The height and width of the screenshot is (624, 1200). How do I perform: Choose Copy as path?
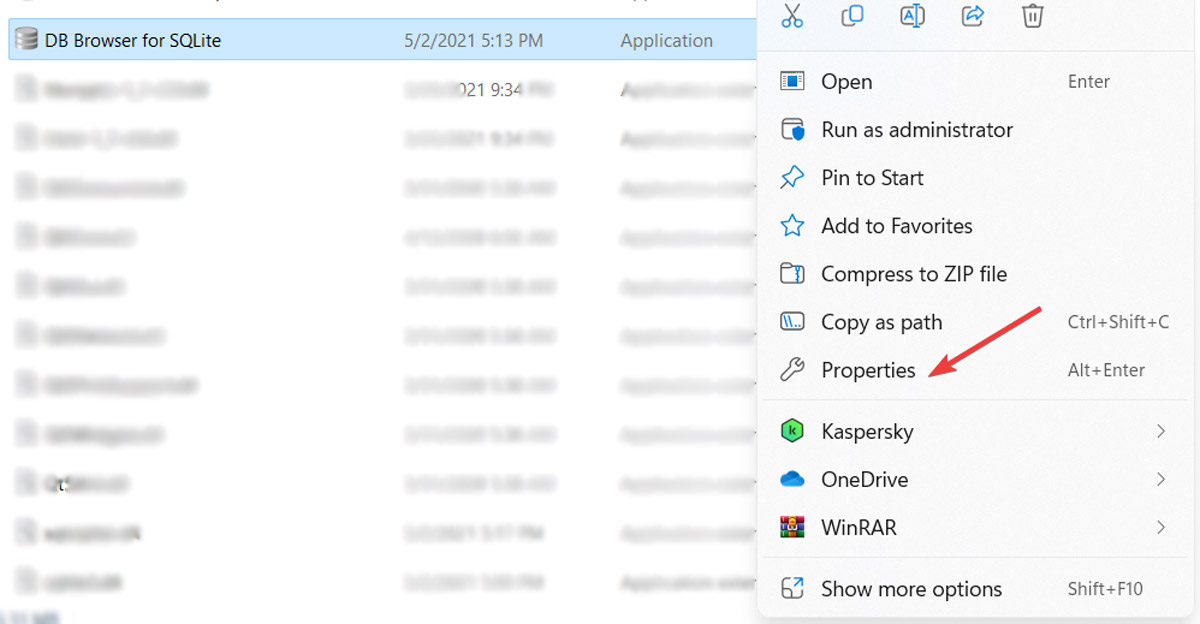click(x=881, y=322)
